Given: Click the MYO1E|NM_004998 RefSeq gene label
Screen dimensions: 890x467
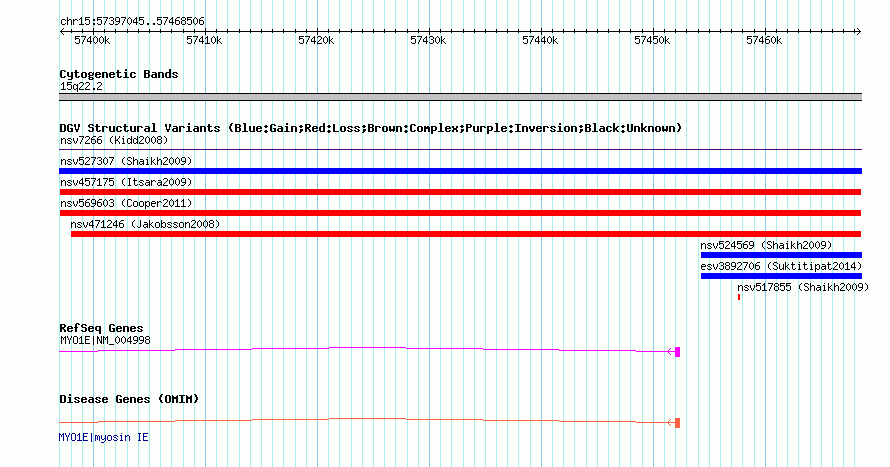Looking at the screenshot, I should click(105, 340).
